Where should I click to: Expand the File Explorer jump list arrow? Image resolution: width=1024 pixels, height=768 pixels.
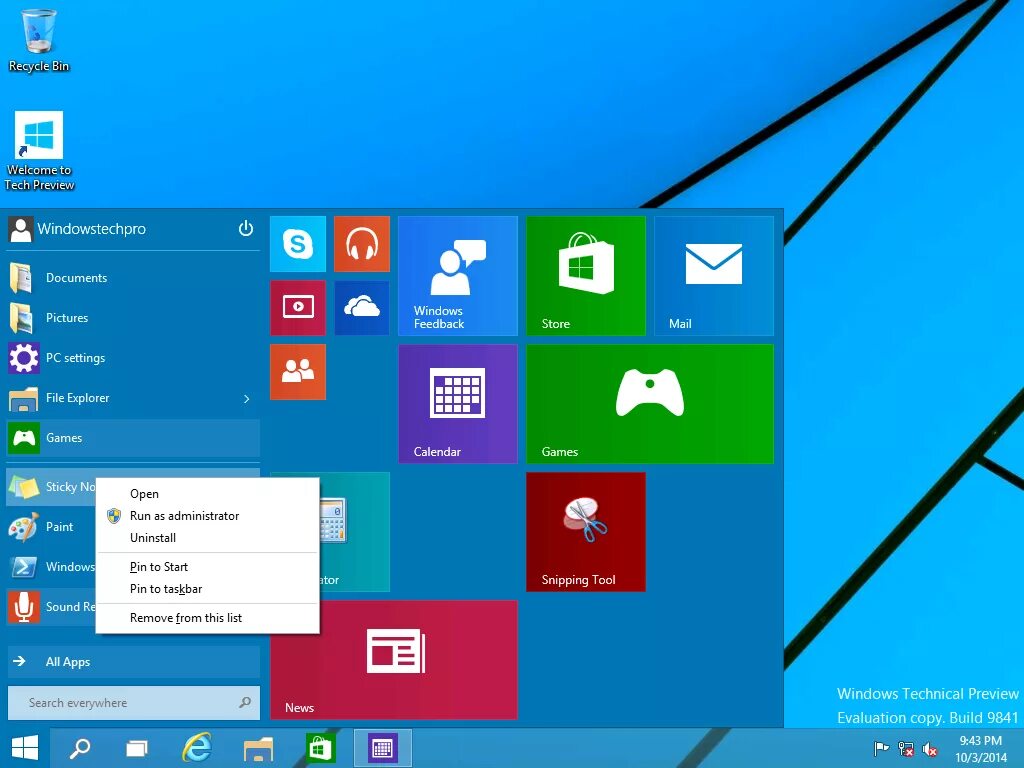coord(246,398)
